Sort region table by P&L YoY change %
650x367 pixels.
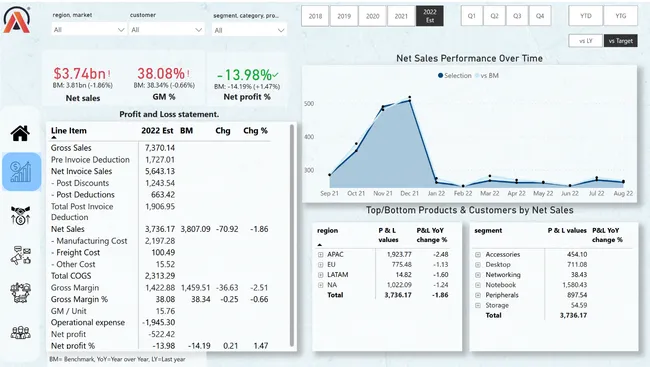coord(432,235)
